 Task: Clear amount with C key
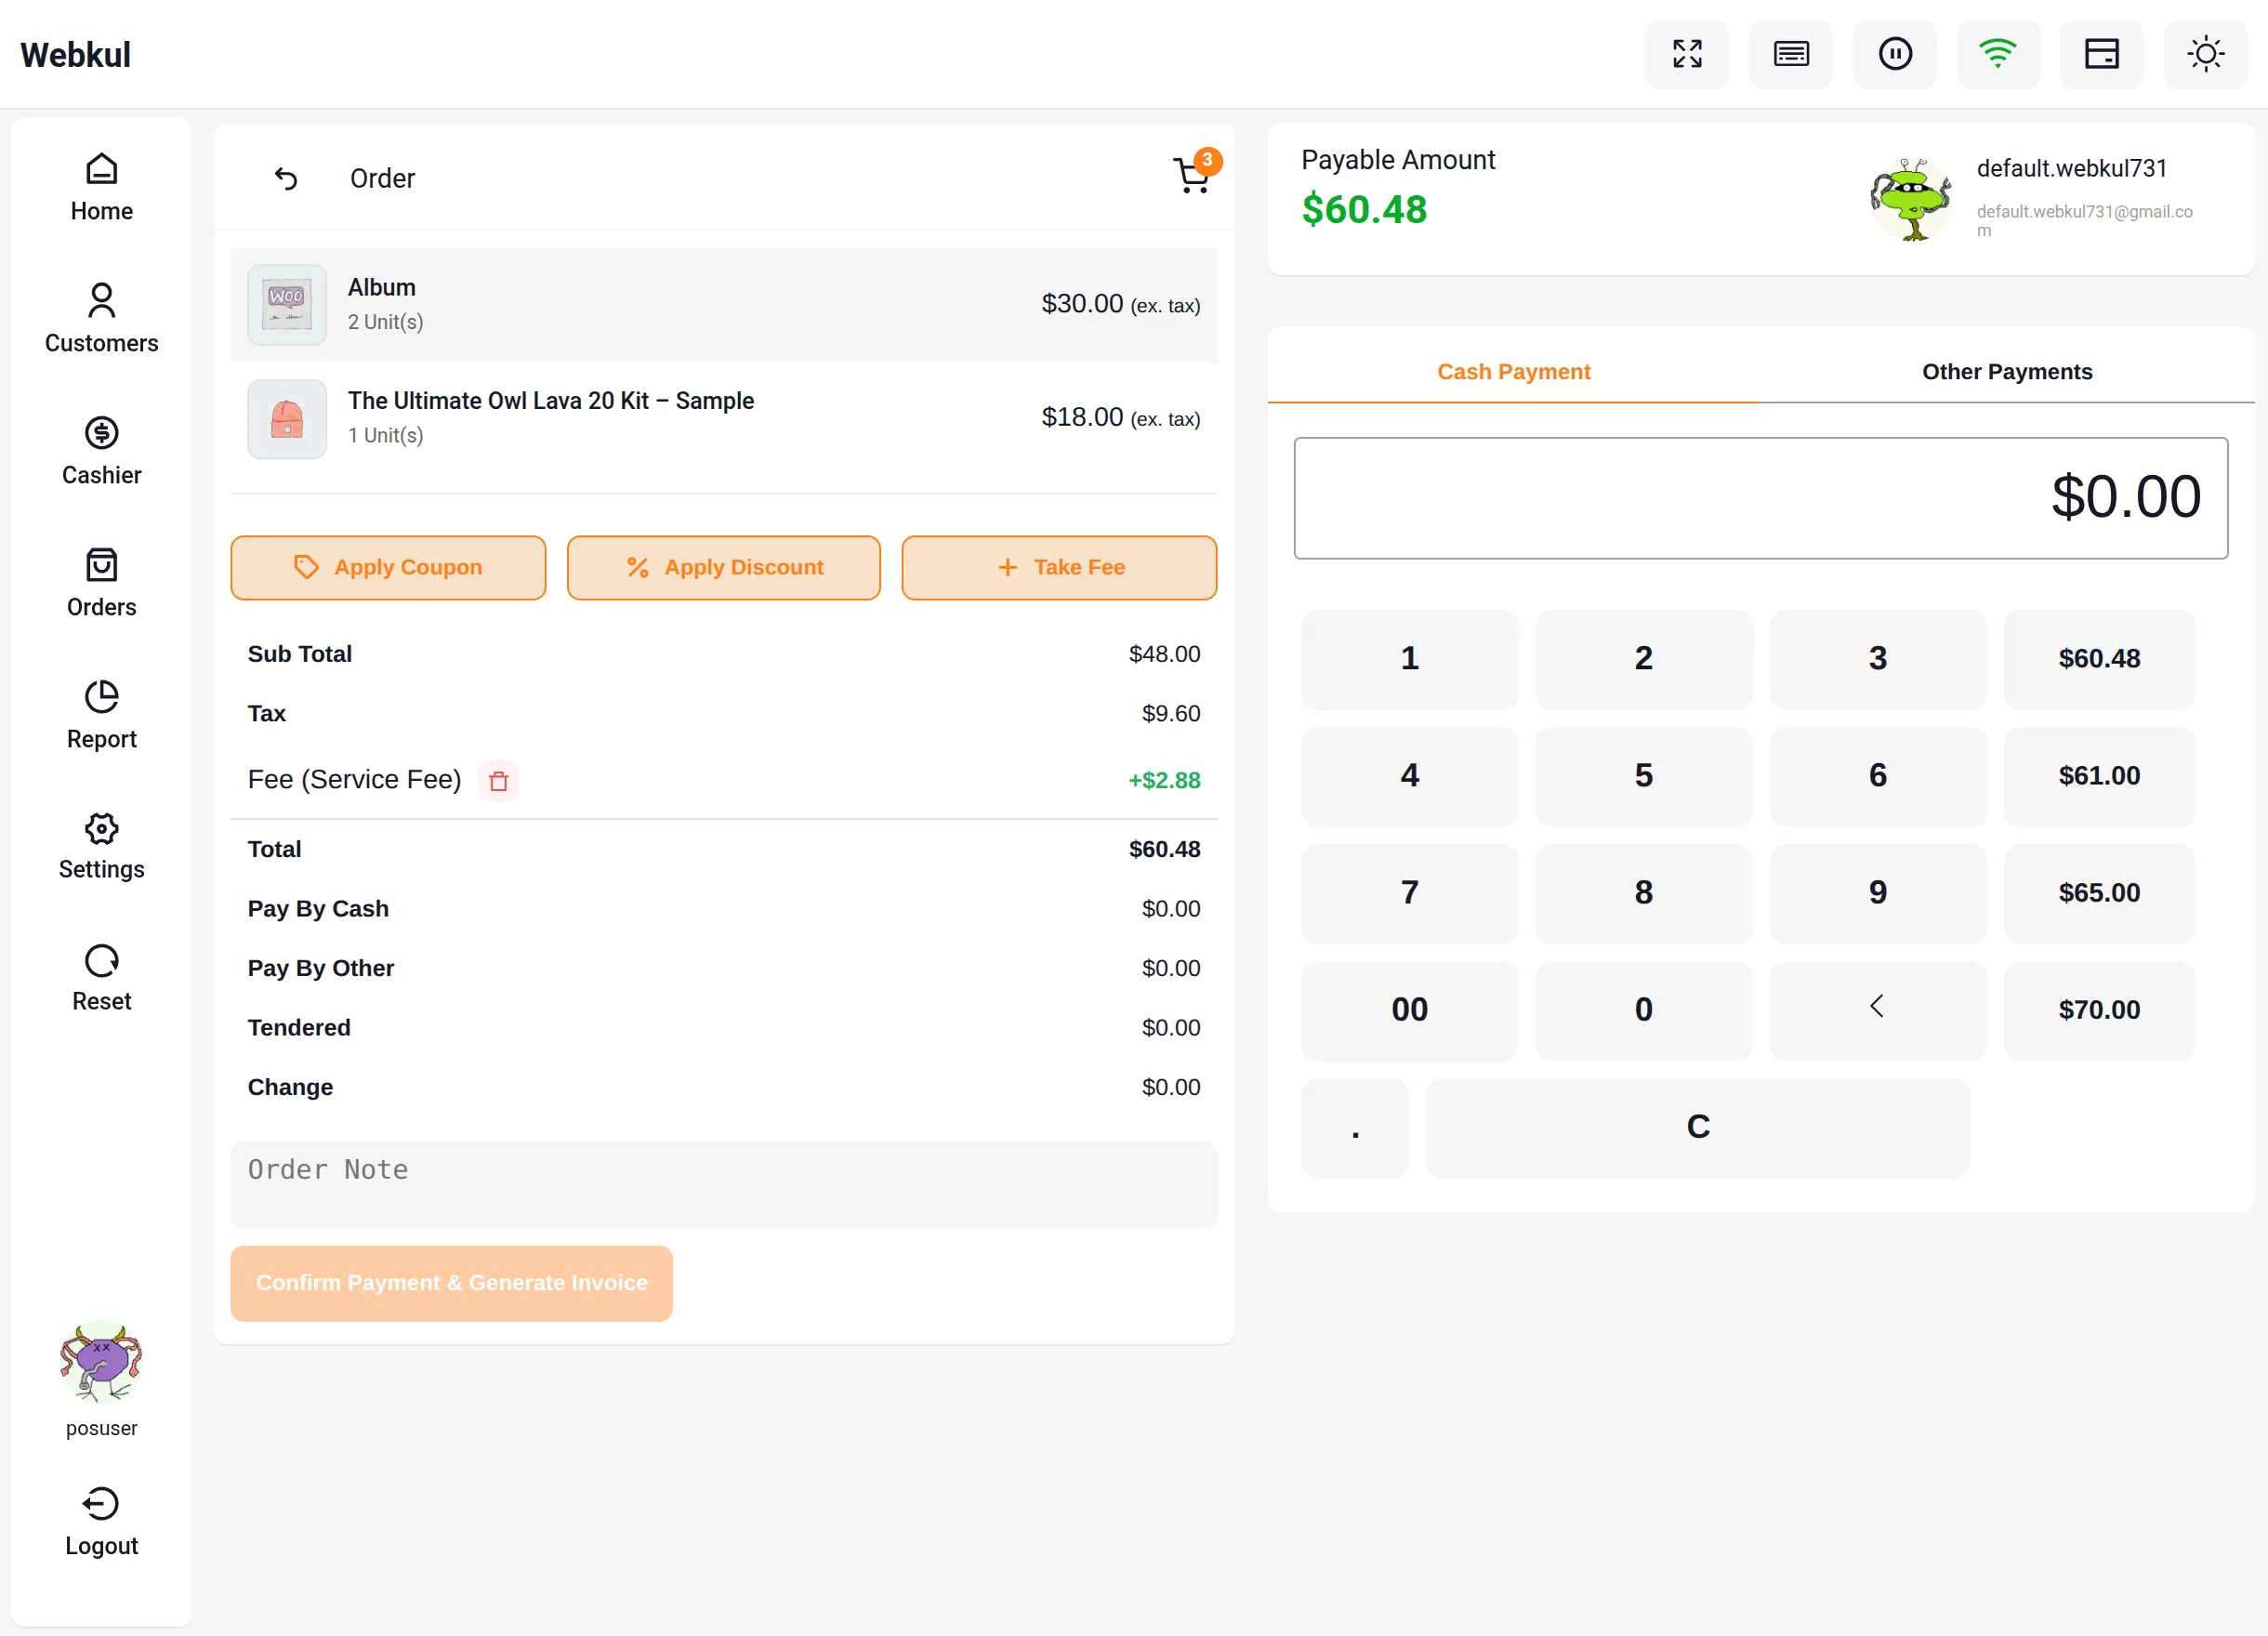click(x=1697, y=1127)
